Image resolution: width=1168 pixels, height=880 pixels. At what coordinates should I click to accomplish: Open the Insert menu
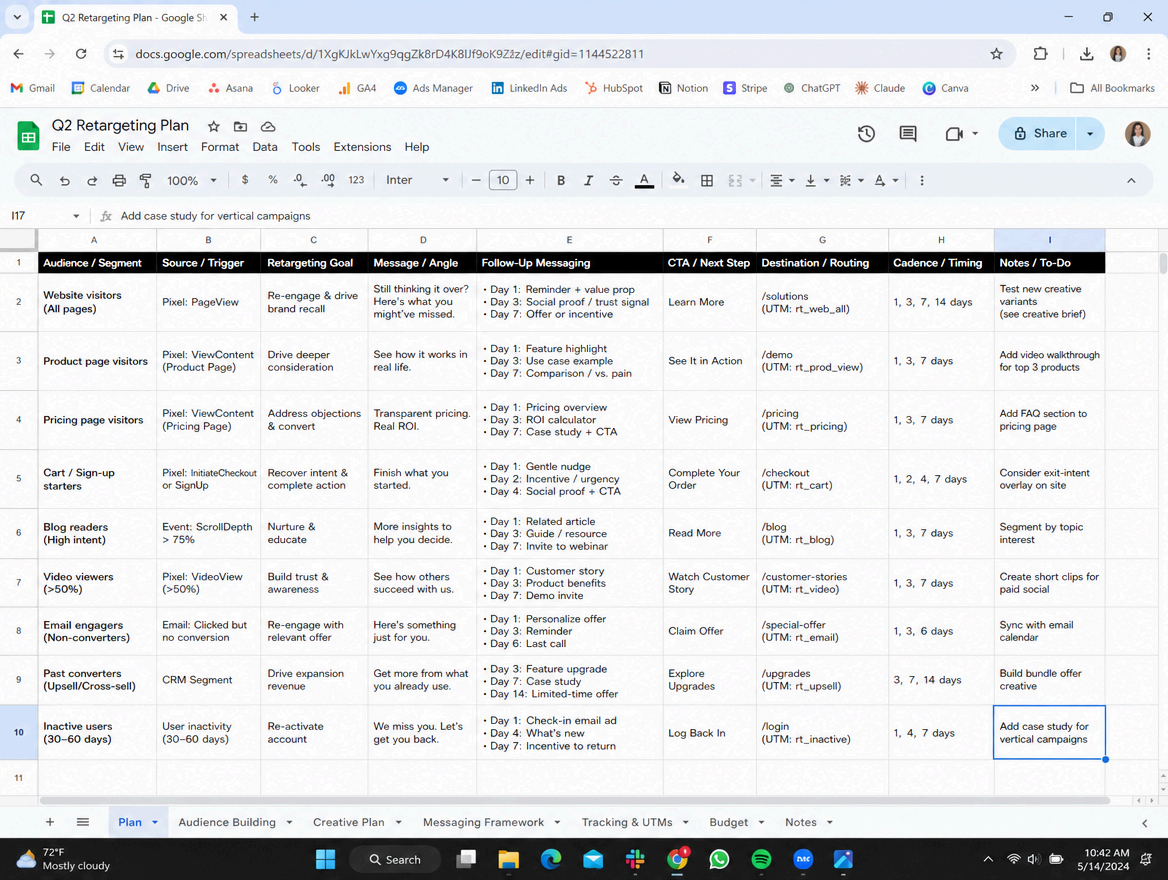pyautogui.click(x=172, y=147)
